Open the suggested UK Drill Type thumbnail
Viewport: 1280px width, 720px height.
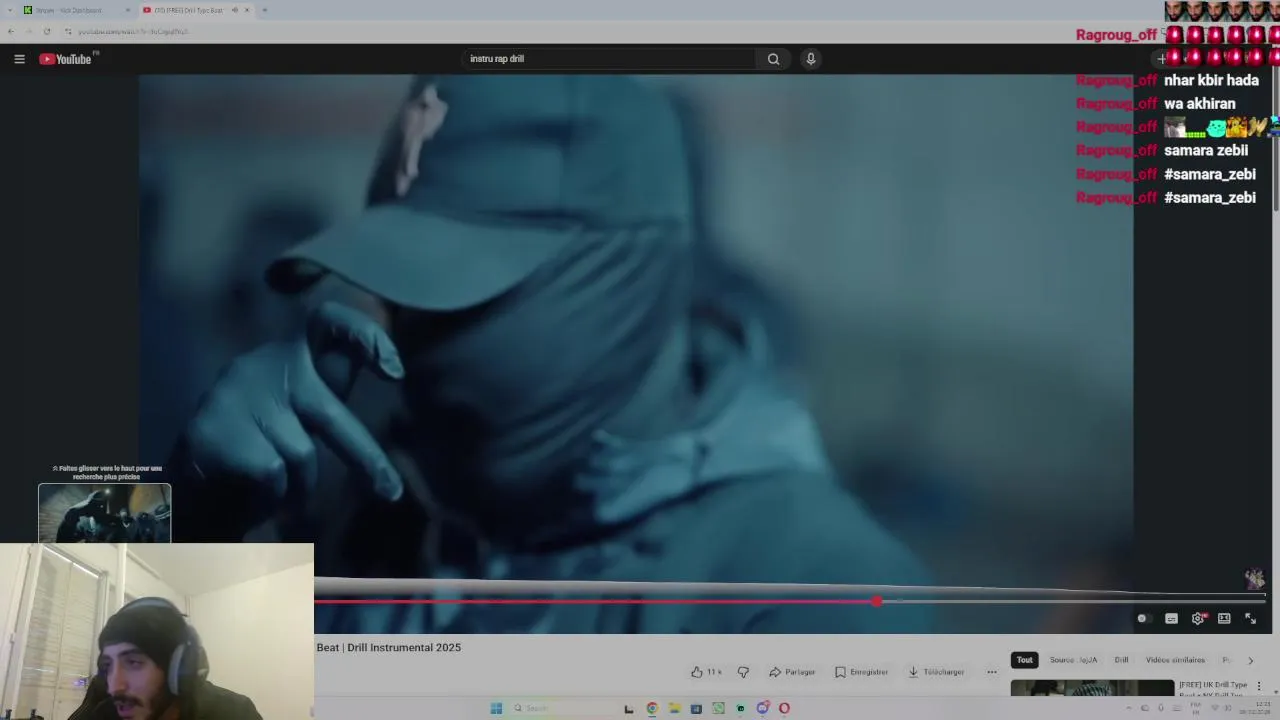click(x=1092, y=688)
